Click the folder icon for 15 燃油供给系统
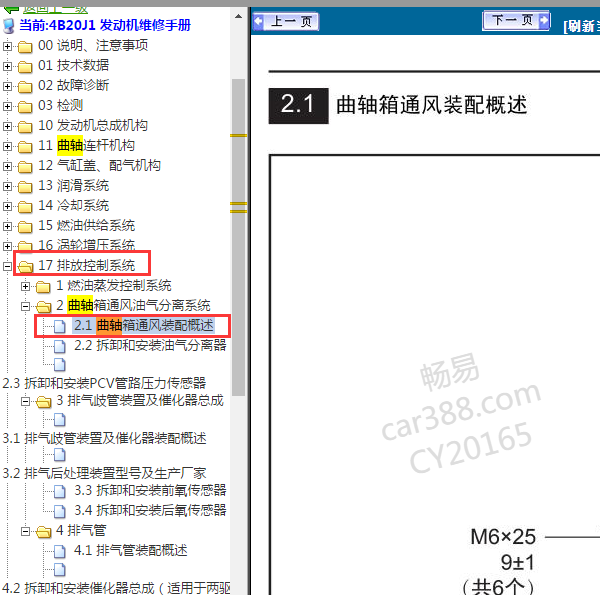Viewport: 600px width, 595px height. tap(25, 227)
